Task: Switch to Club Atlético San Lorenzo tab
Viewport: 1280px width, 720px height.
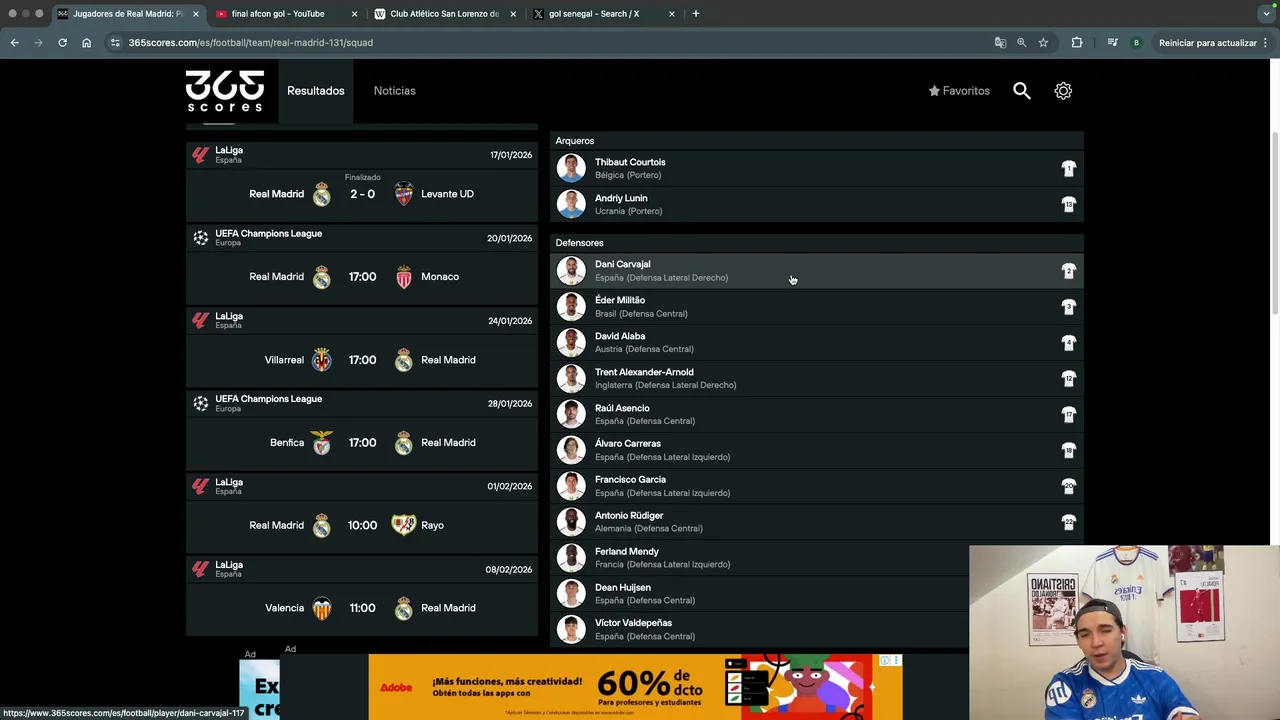Action: pyautogui.click(x=444, y=14)
